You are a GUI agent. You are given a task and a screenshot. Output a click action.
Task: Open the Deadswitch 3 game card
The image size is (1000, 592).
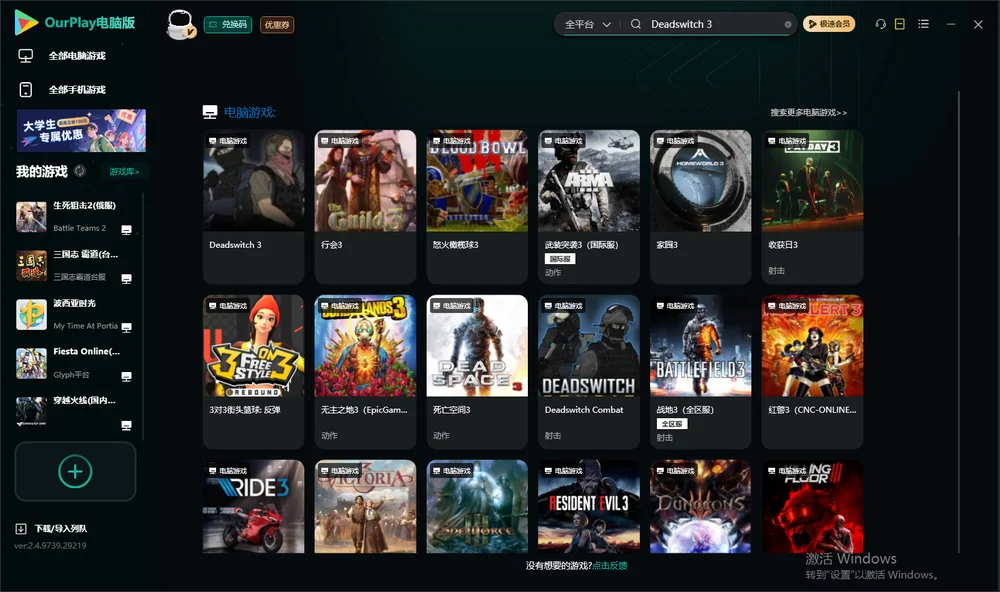(253, 207)
